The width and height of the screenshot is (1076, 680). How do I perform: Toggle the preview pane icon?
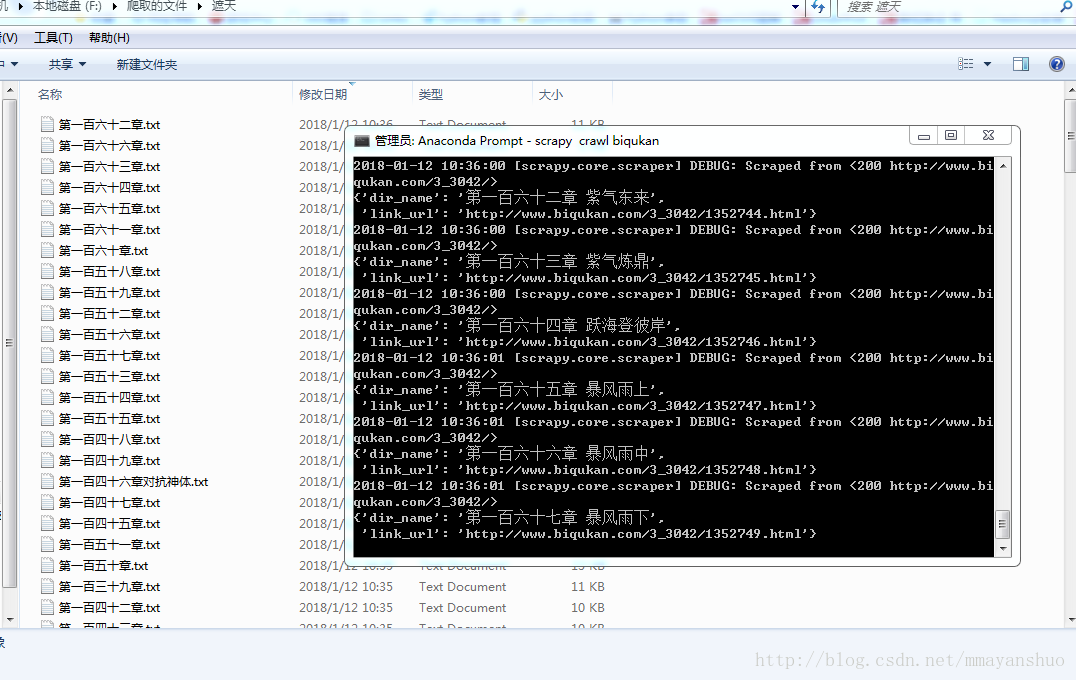tap(1020, 64)
